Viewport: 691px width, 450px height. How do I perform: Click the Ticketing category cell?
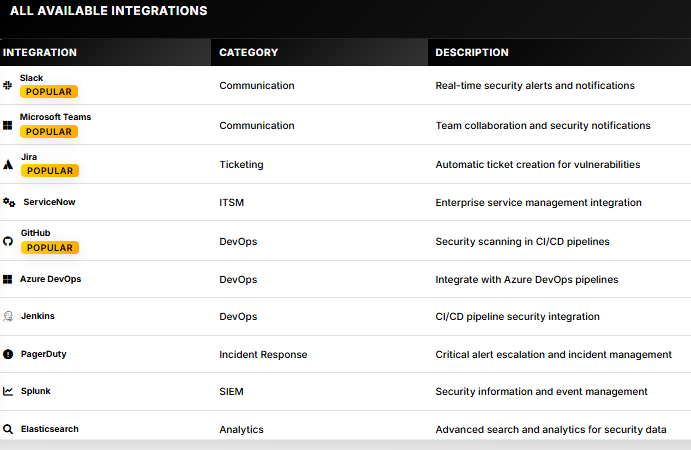(241, 165)
